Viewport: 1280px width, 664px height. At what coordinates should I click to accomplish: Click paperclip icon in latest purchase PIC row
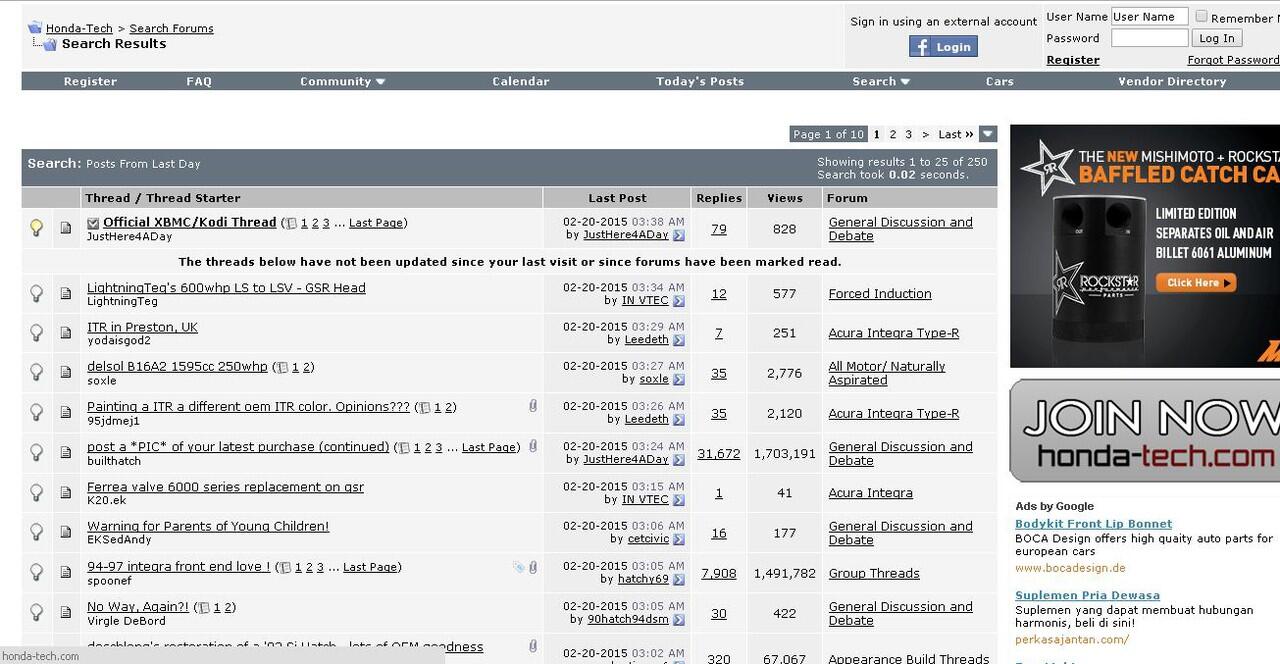point(533,447)
